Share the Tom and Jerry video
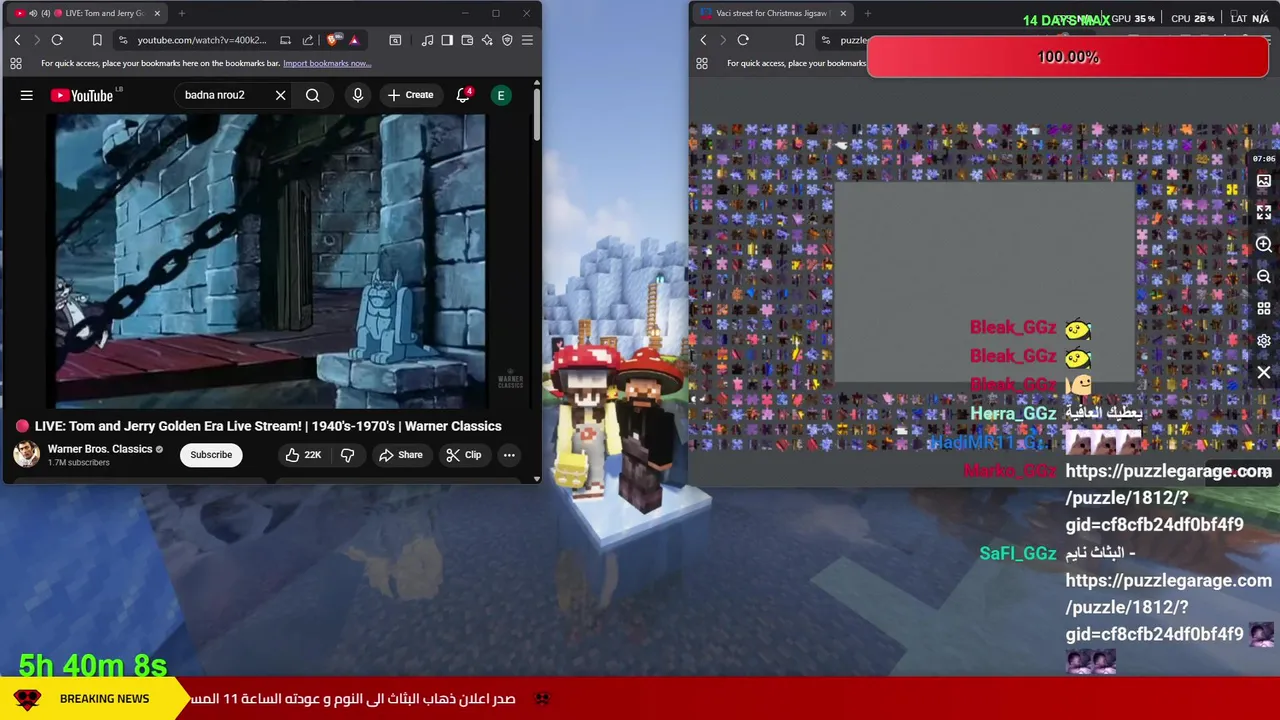This screenshot has height=720, width=1280. pos(400,455)
